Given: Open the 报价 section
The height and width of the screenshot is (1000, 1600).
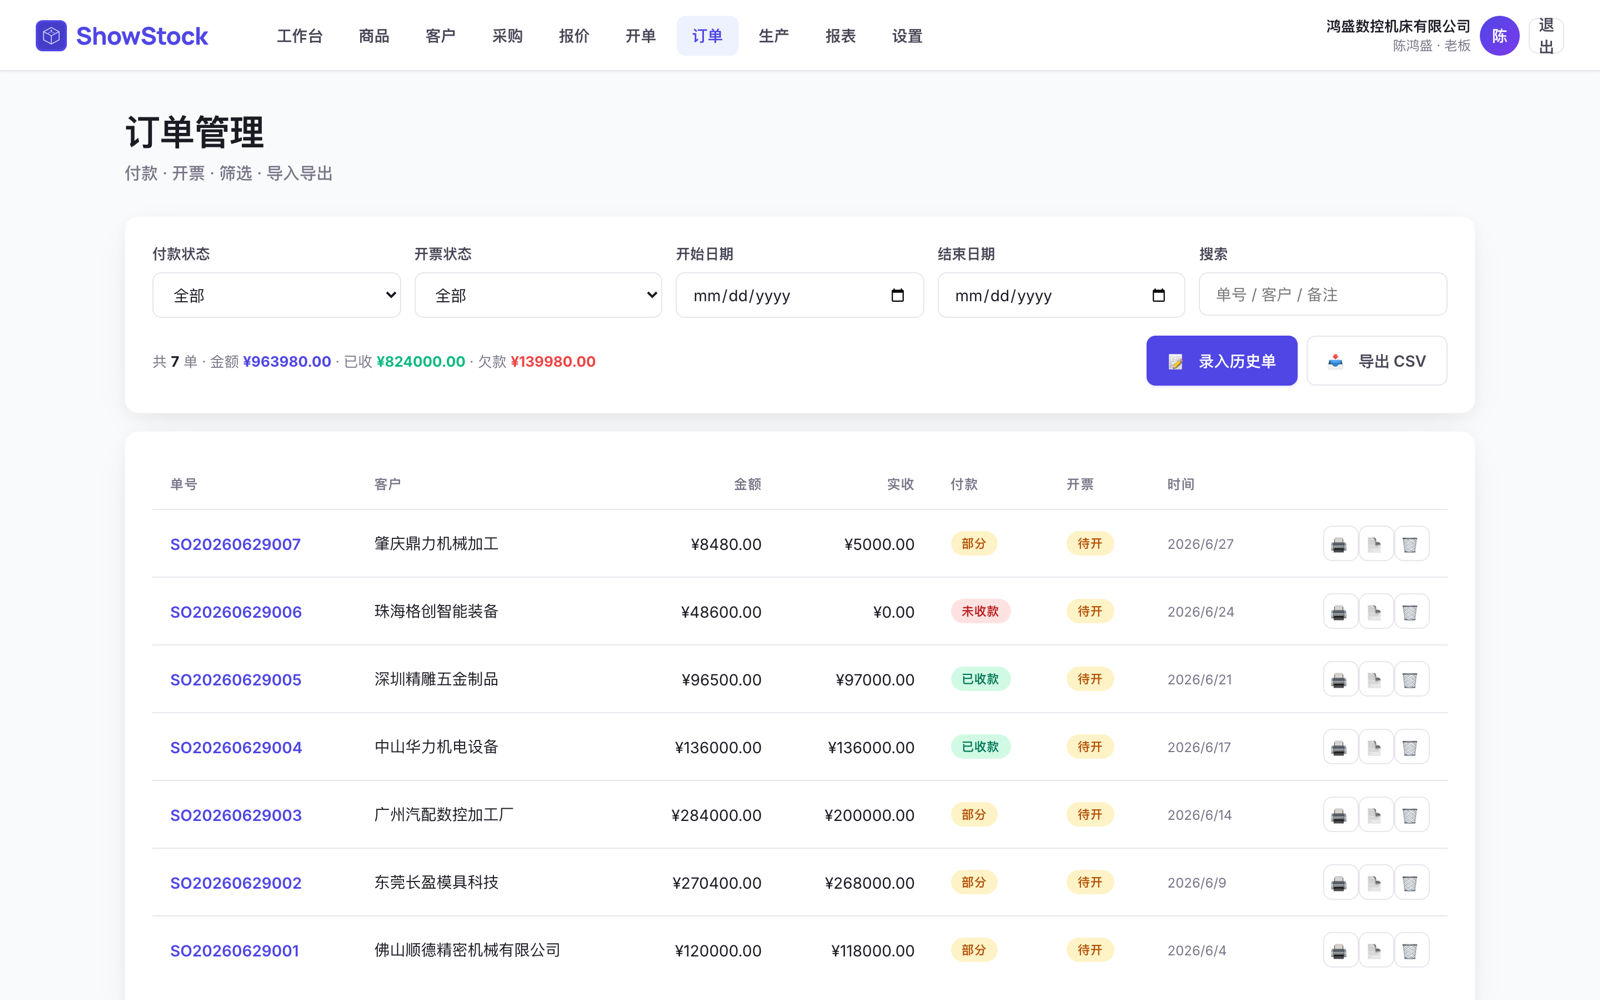Looking at the screenshot, I should pyautogui.click(x=574, y=36).
